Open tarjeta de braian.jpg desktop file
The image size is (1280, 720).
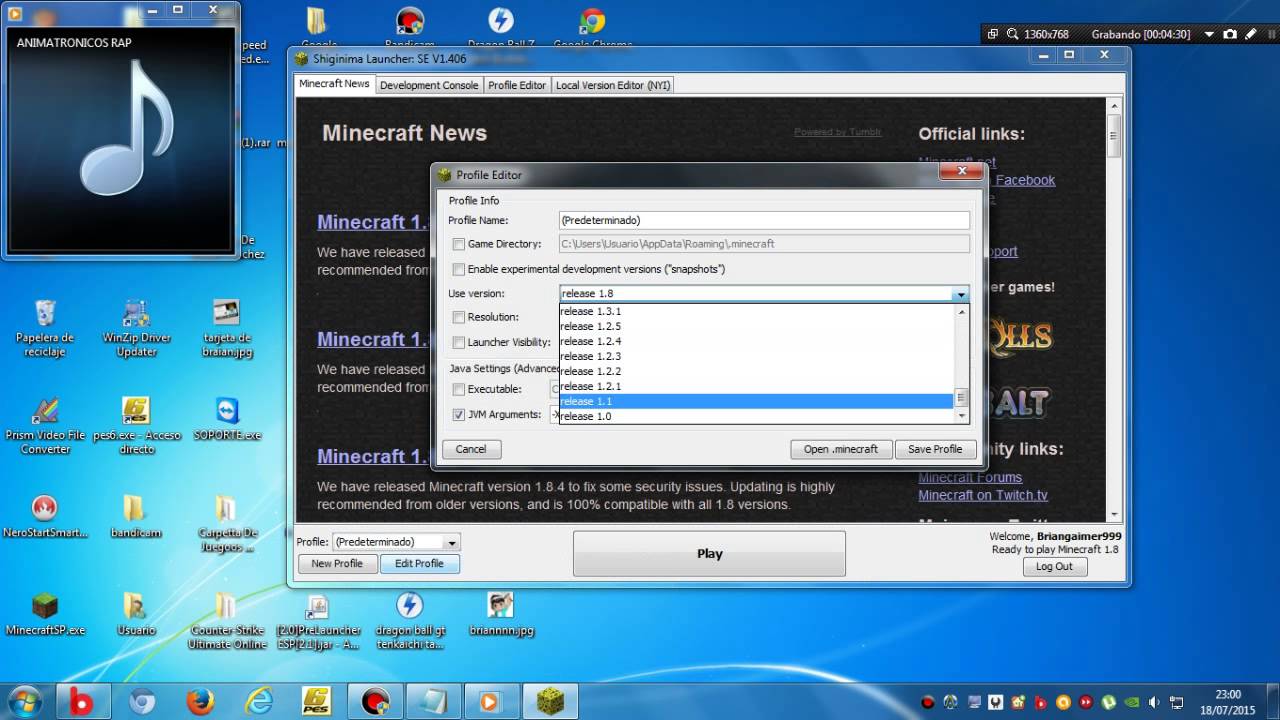(226, 328)
